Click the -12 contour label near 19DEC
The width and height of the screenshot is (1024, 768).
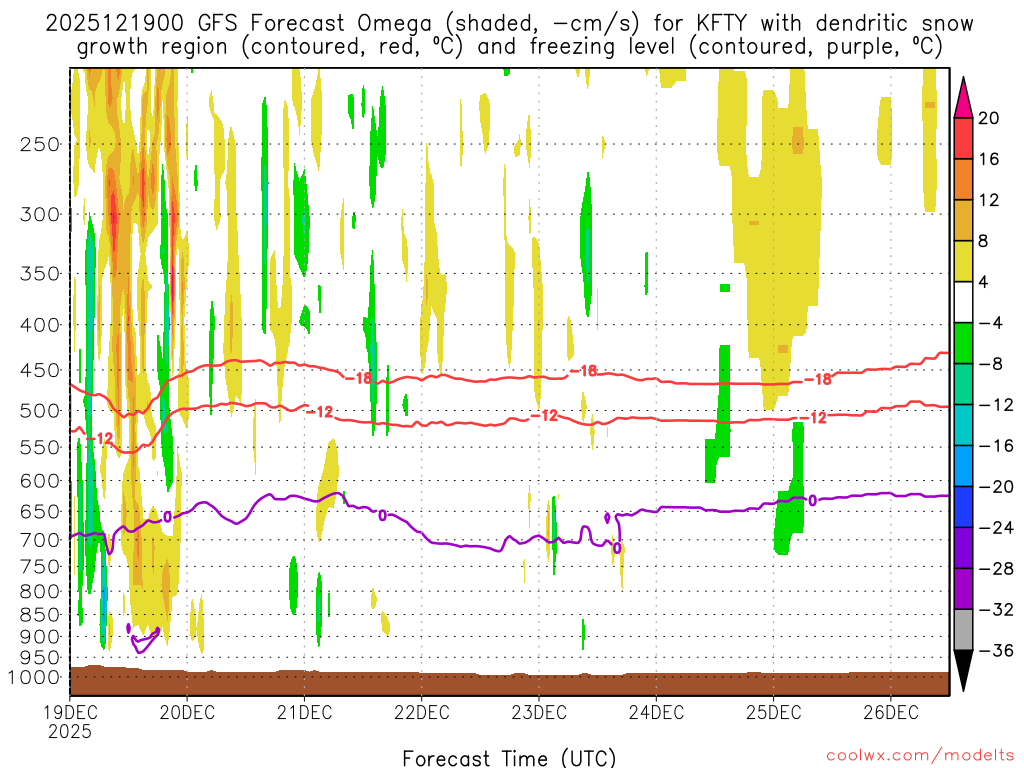[100, 438]
